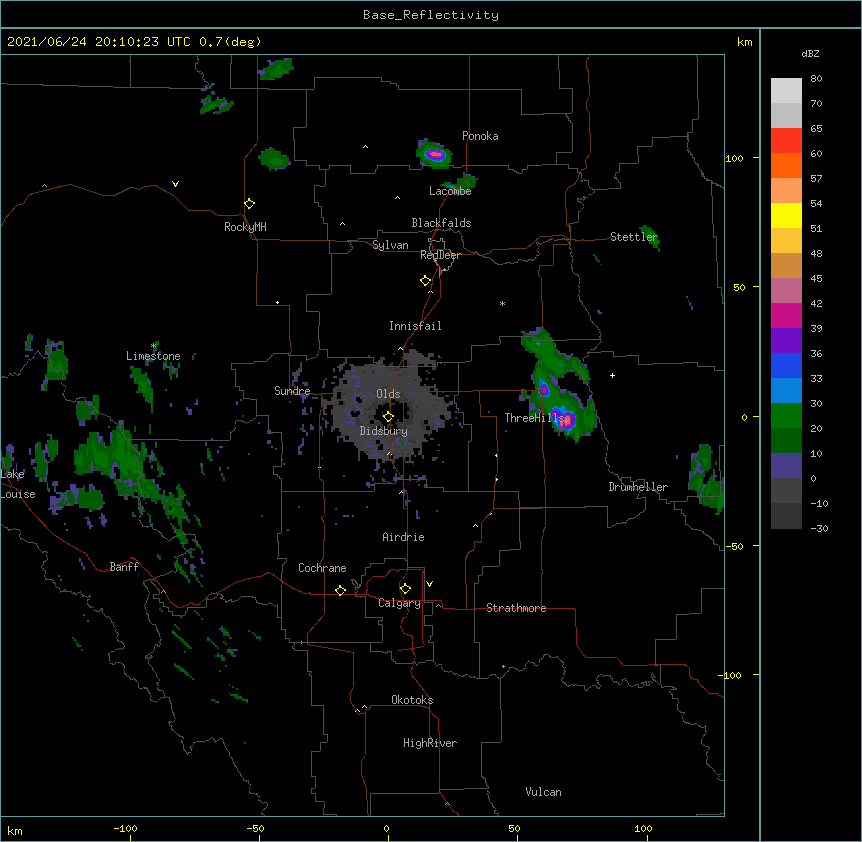Click the Innisfail city label
The image size is (862, 842).
[x=415, y=326]
